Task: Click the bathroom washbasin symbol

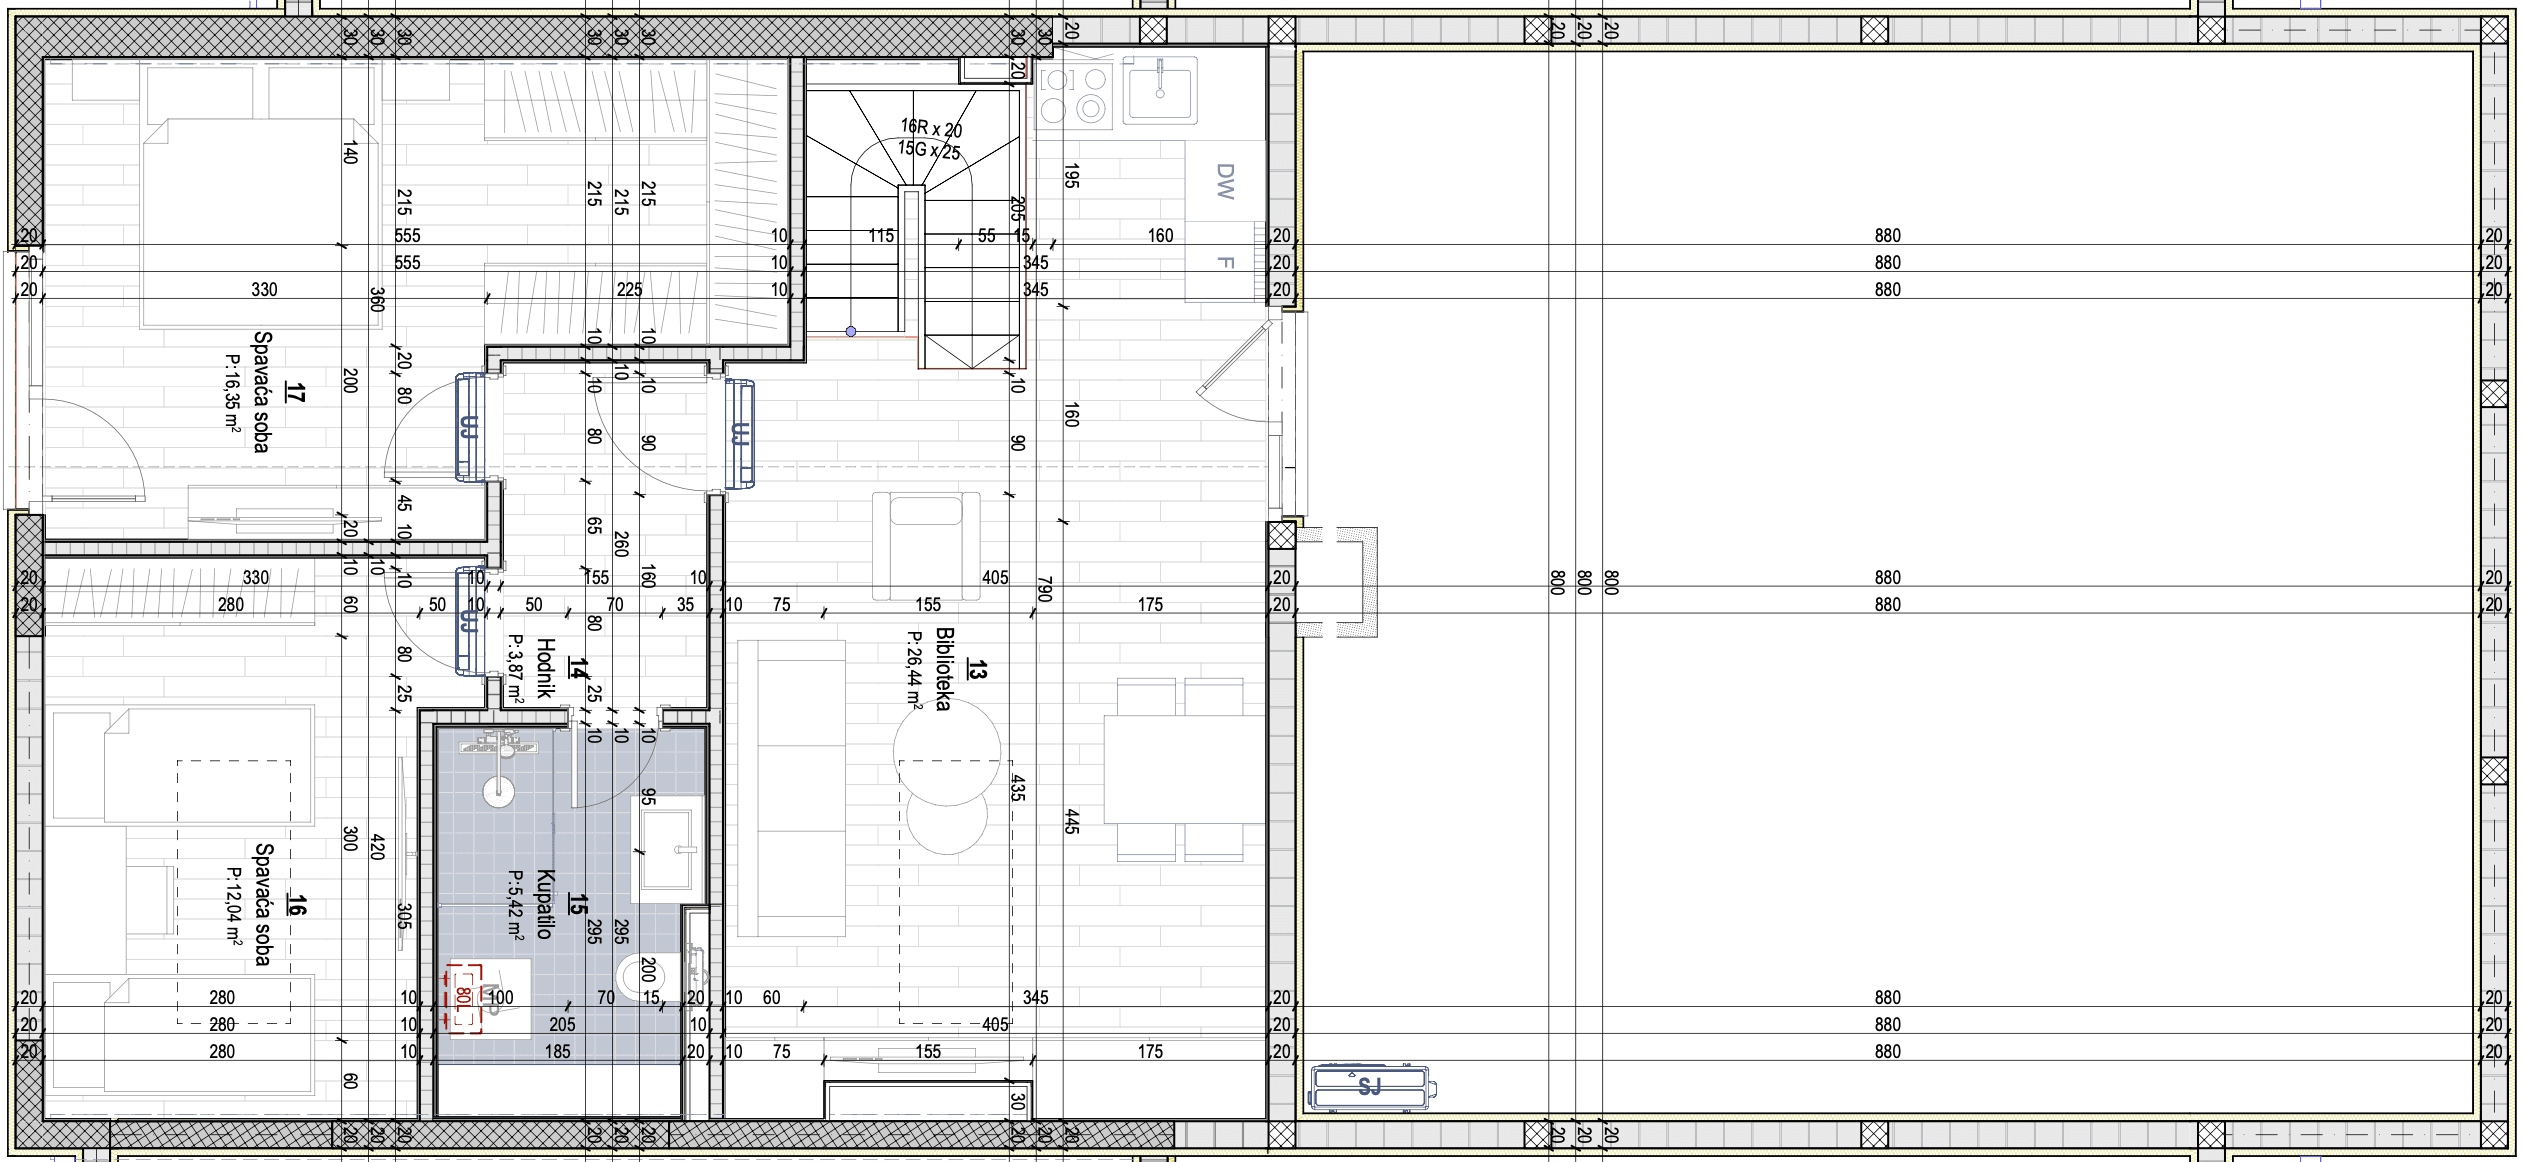Action: (666, 849)
